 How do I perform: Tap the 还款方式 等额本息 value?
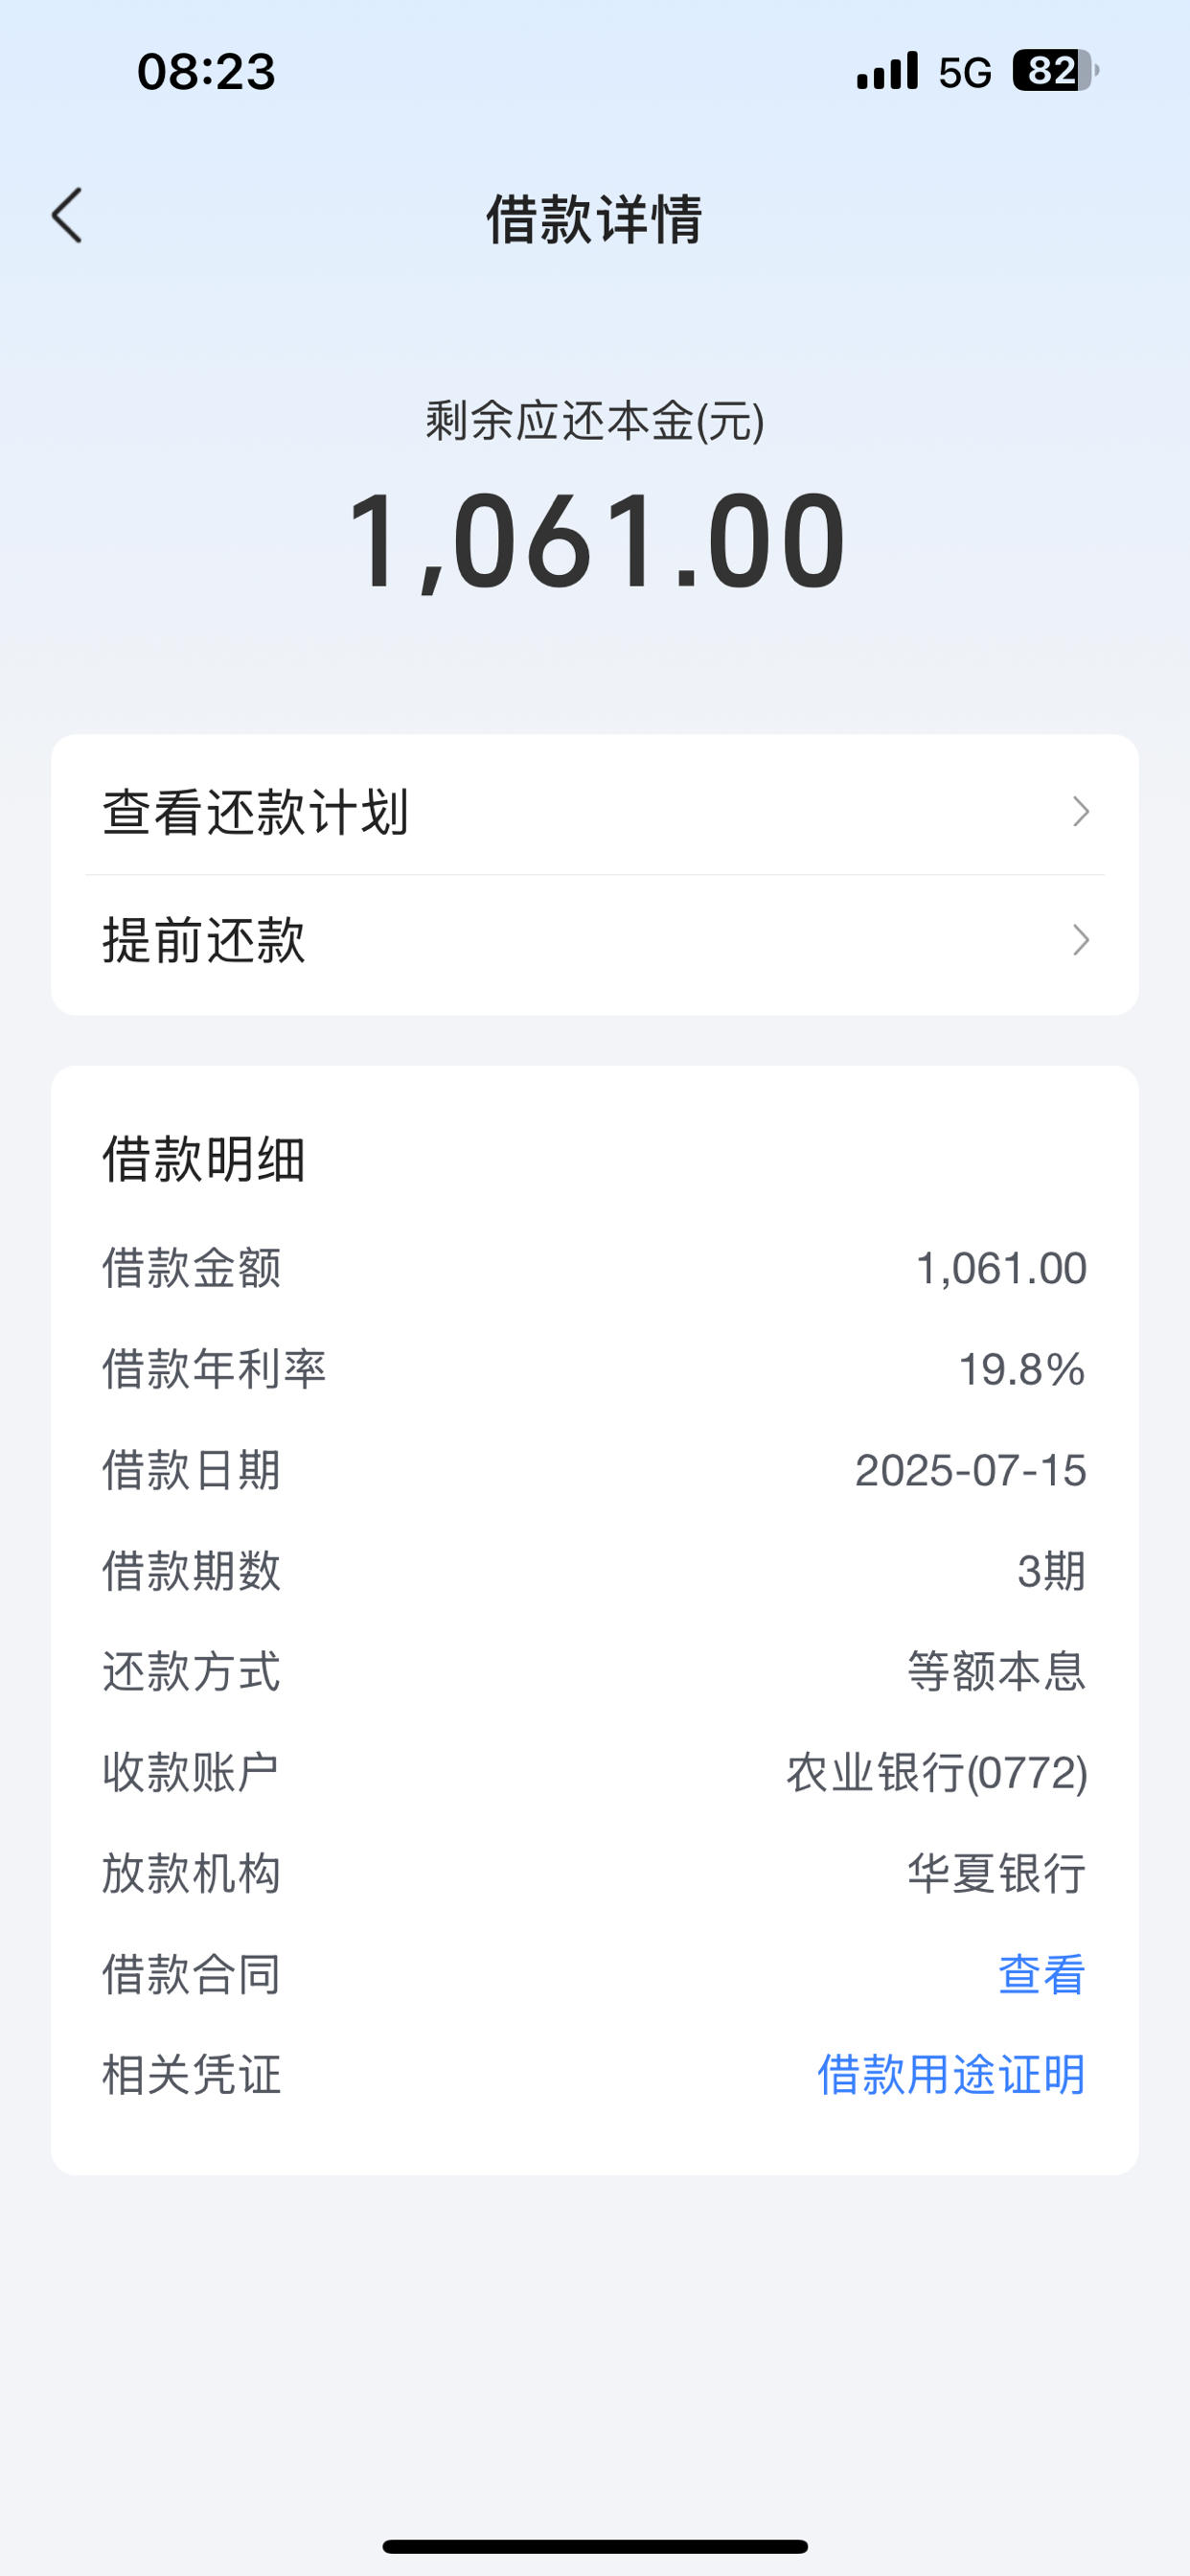(x=997, y=1671)
